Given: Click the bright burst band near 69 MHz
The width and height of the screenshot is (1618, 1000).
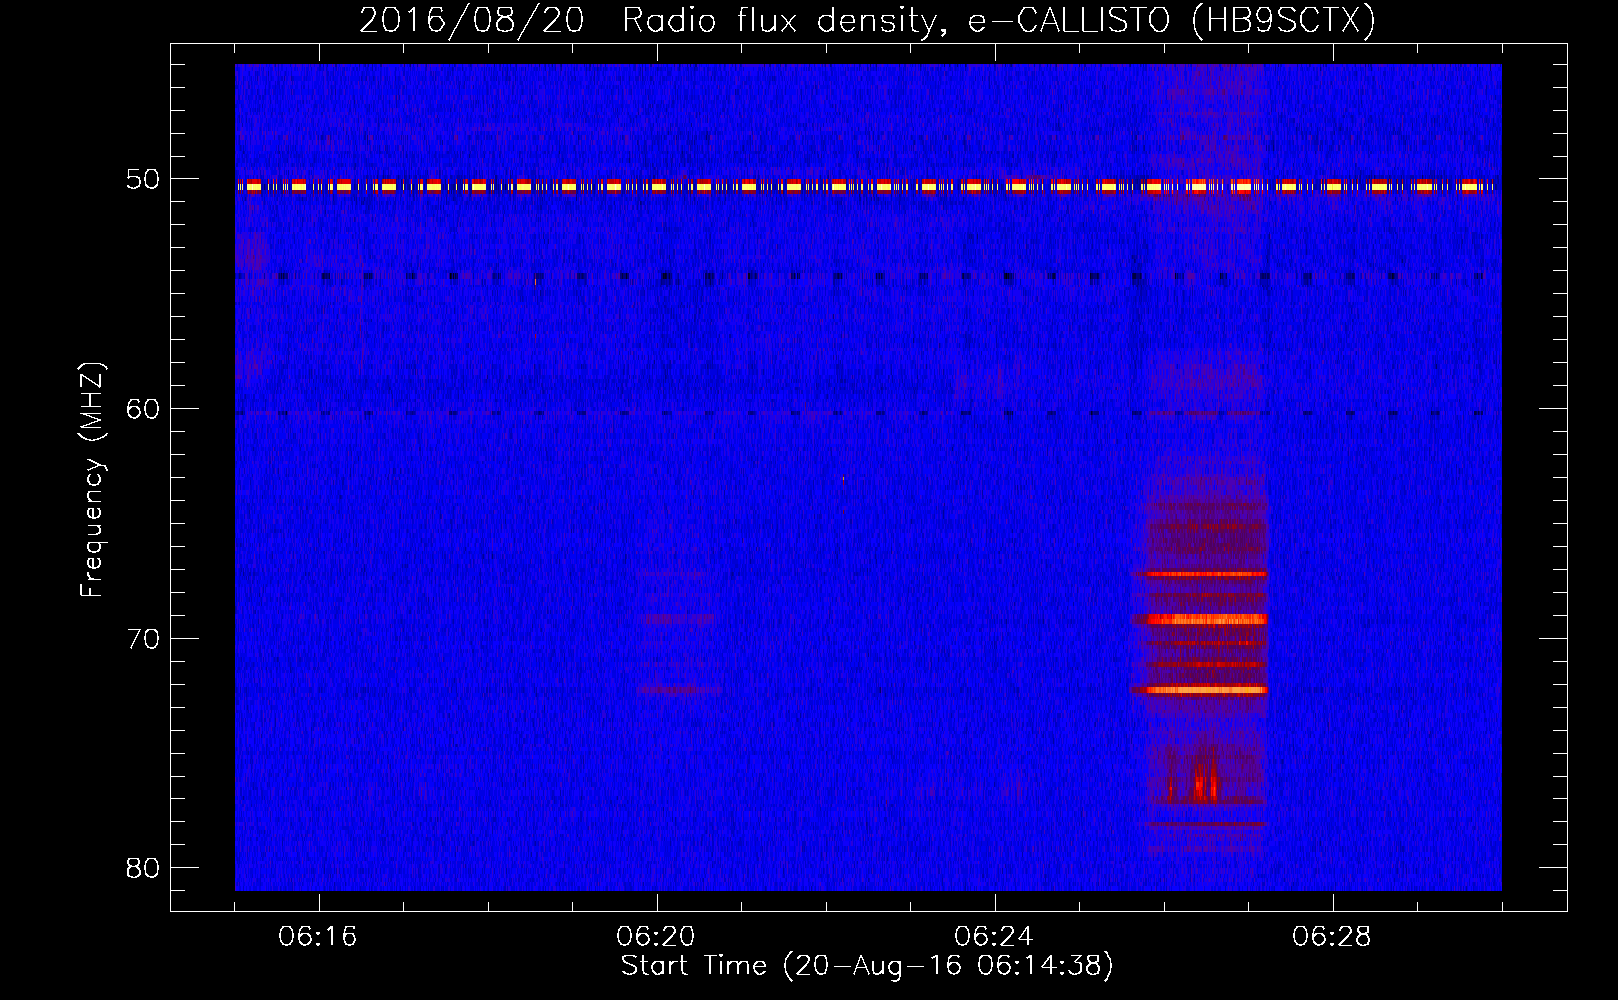Looking at the screenshot, I should [1199, 619].
